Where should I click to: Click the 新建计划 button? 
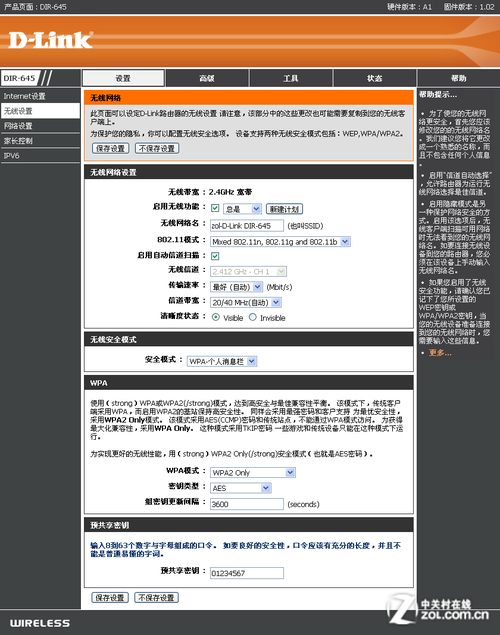click(x=284, y=209)
